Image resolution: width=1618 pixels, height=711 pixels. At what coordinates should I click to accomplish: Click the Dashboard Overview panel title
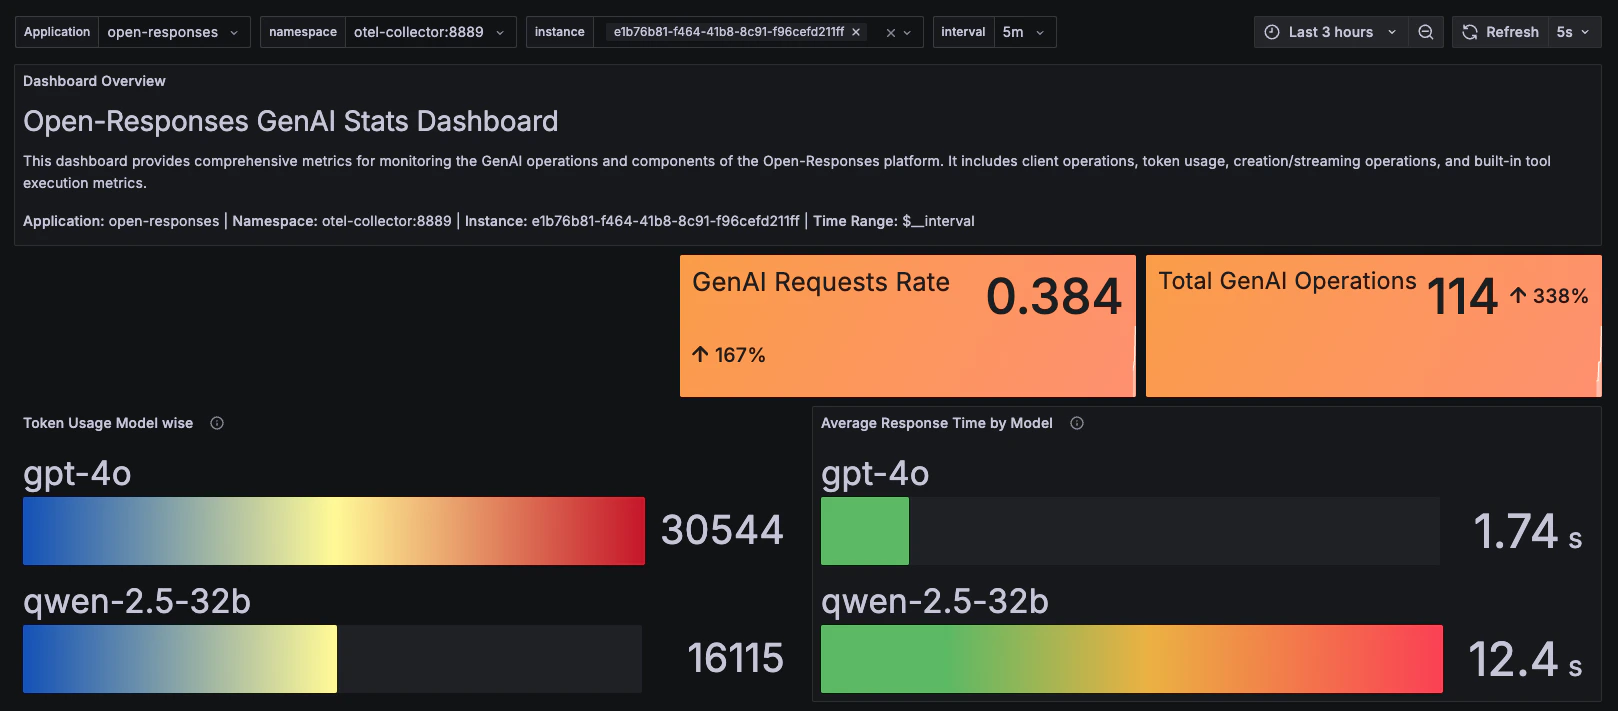pyautogui.click(x=94, y=81)
